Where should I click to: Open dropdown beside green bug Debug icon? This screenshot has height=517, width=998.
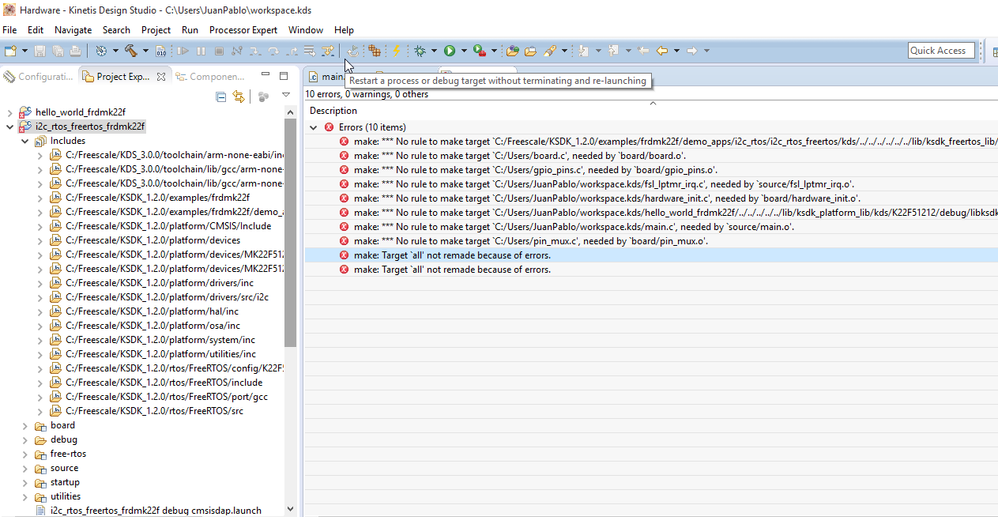click(x=434, y=50)
